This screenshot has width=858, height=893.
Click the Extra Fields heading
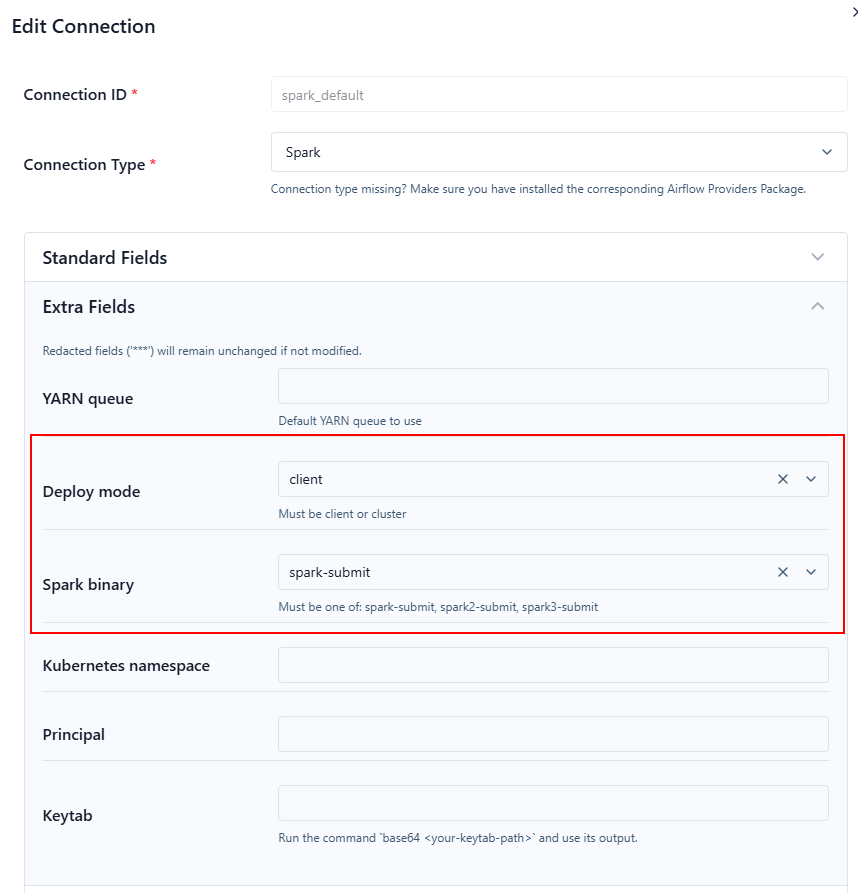click(x=89, y=307)
